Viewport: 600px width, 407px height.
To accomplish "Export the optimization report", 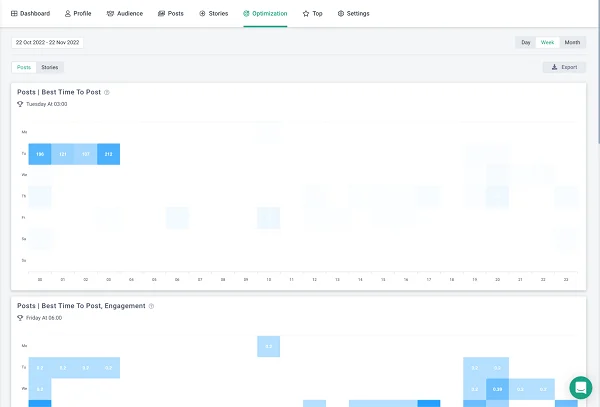I will [564, 67].
